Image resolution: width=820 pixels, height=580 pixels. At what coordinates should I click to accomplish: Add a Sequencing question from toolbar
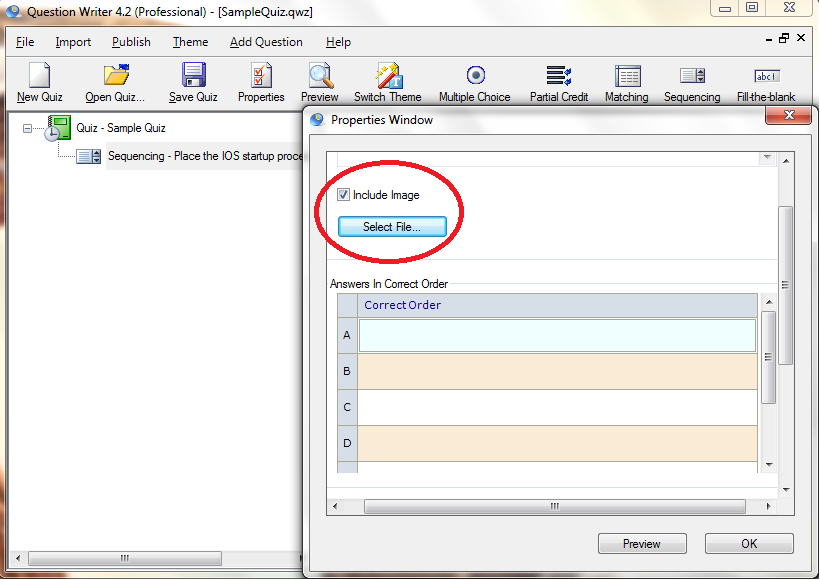[692, 76]
